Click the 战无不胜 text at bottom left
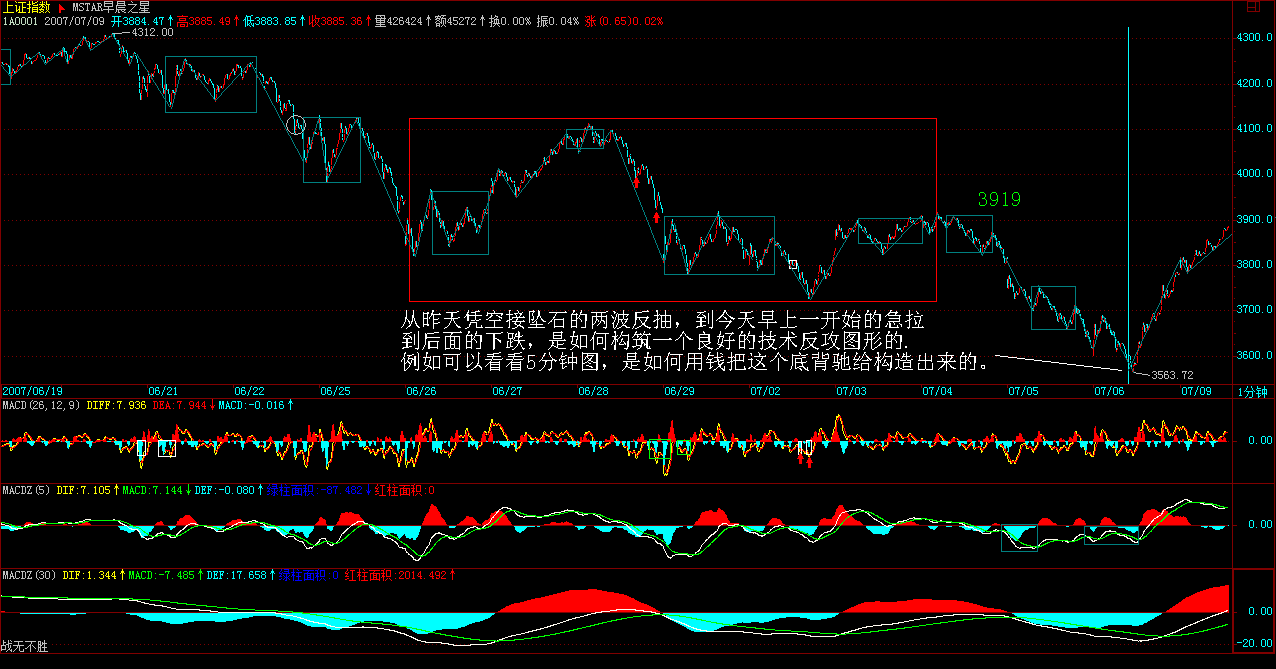This screenshot has width=1276, height=669. pyautogui.click(x=25, y=647)
